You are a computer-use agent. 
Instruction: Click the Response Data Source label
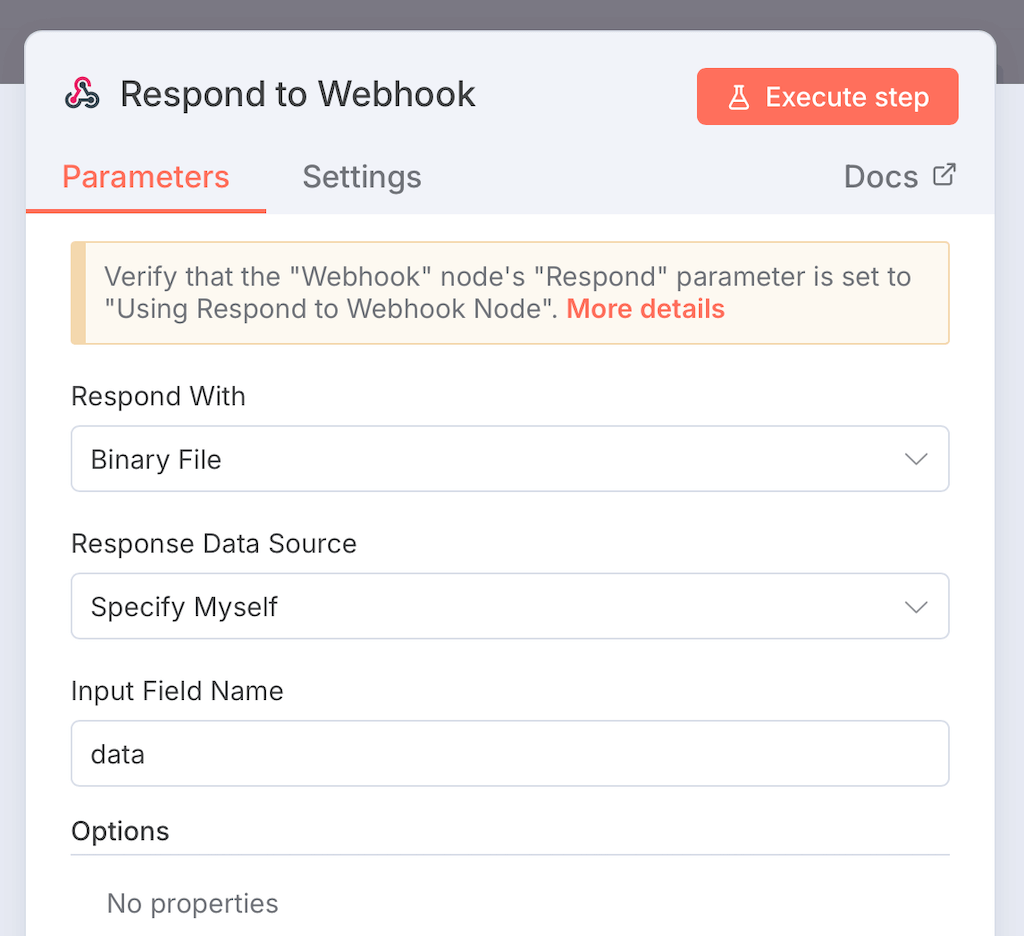pyautogui.click(x=214, y=543)
